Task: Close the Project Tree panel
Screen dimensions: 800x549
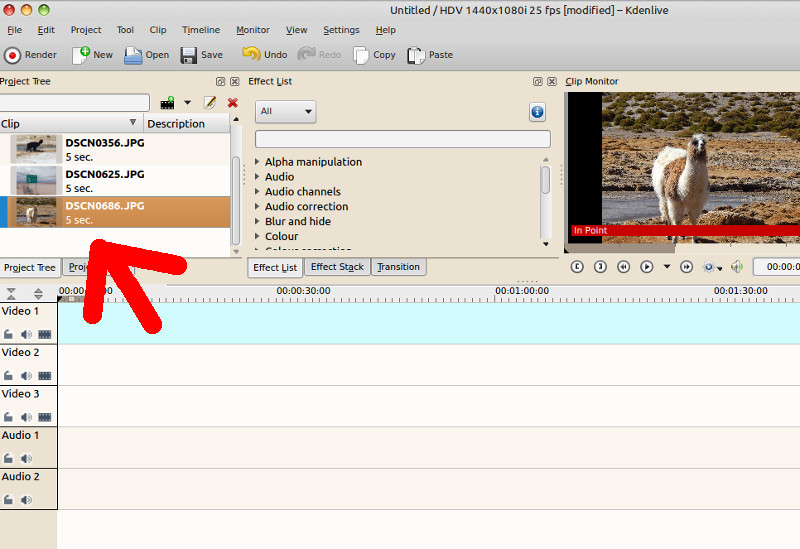Action: 235,82
